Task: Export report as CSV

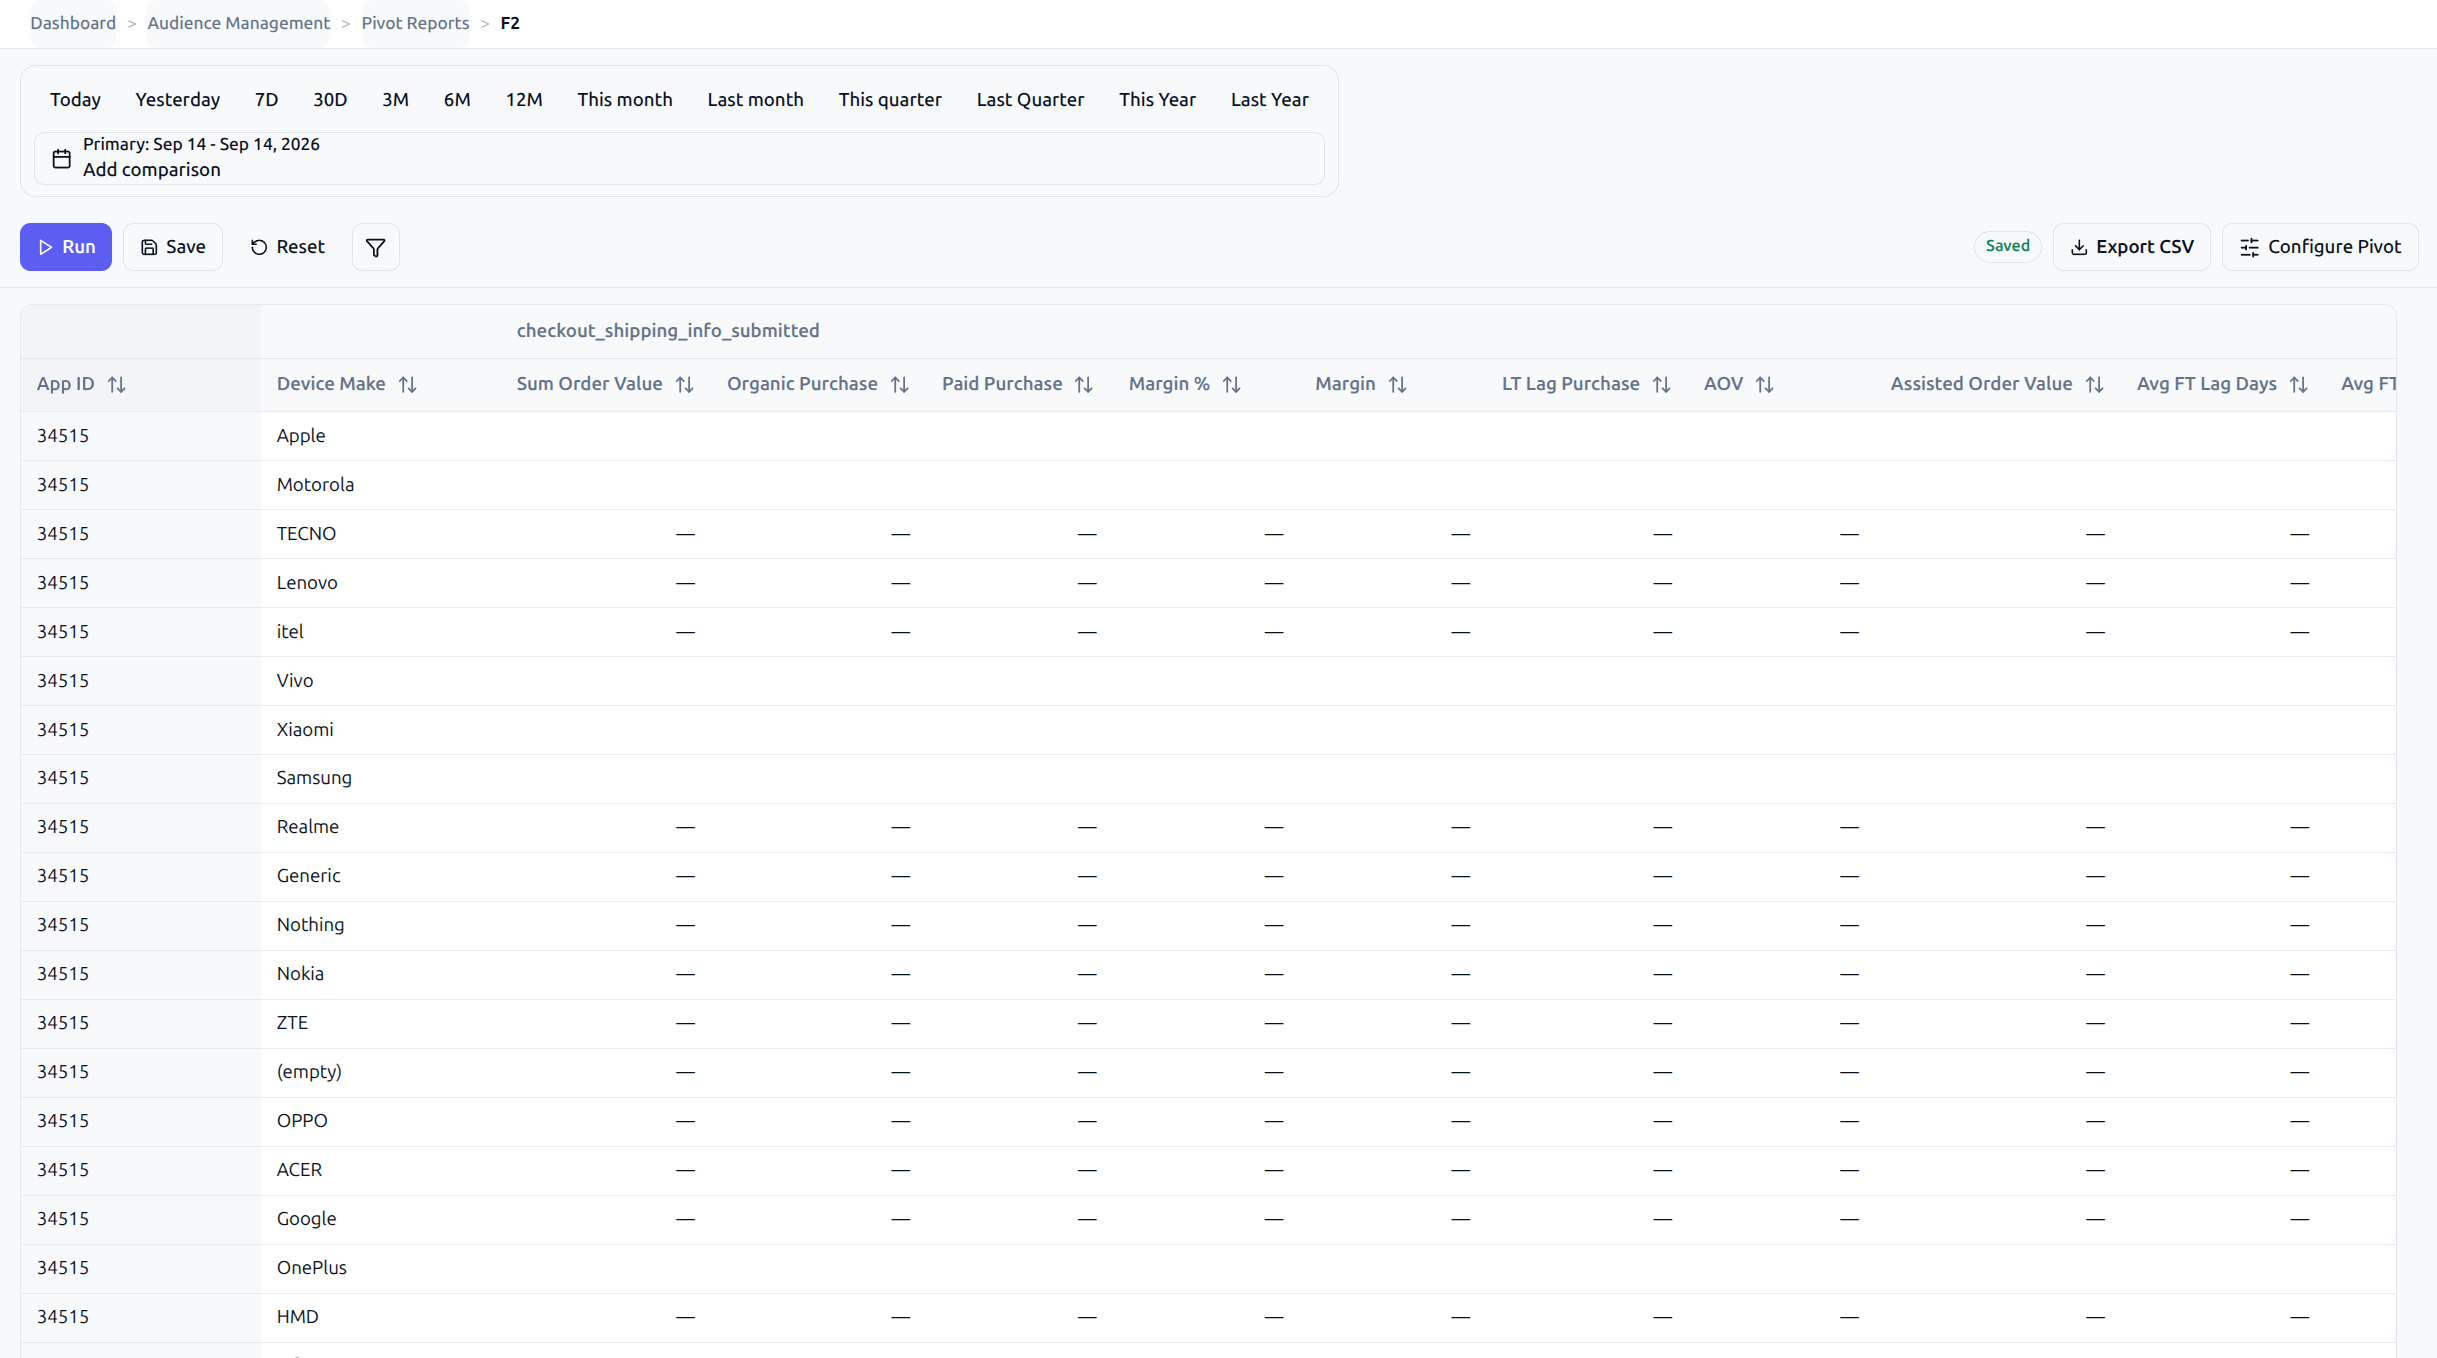Action: [x=2131, y=247]
